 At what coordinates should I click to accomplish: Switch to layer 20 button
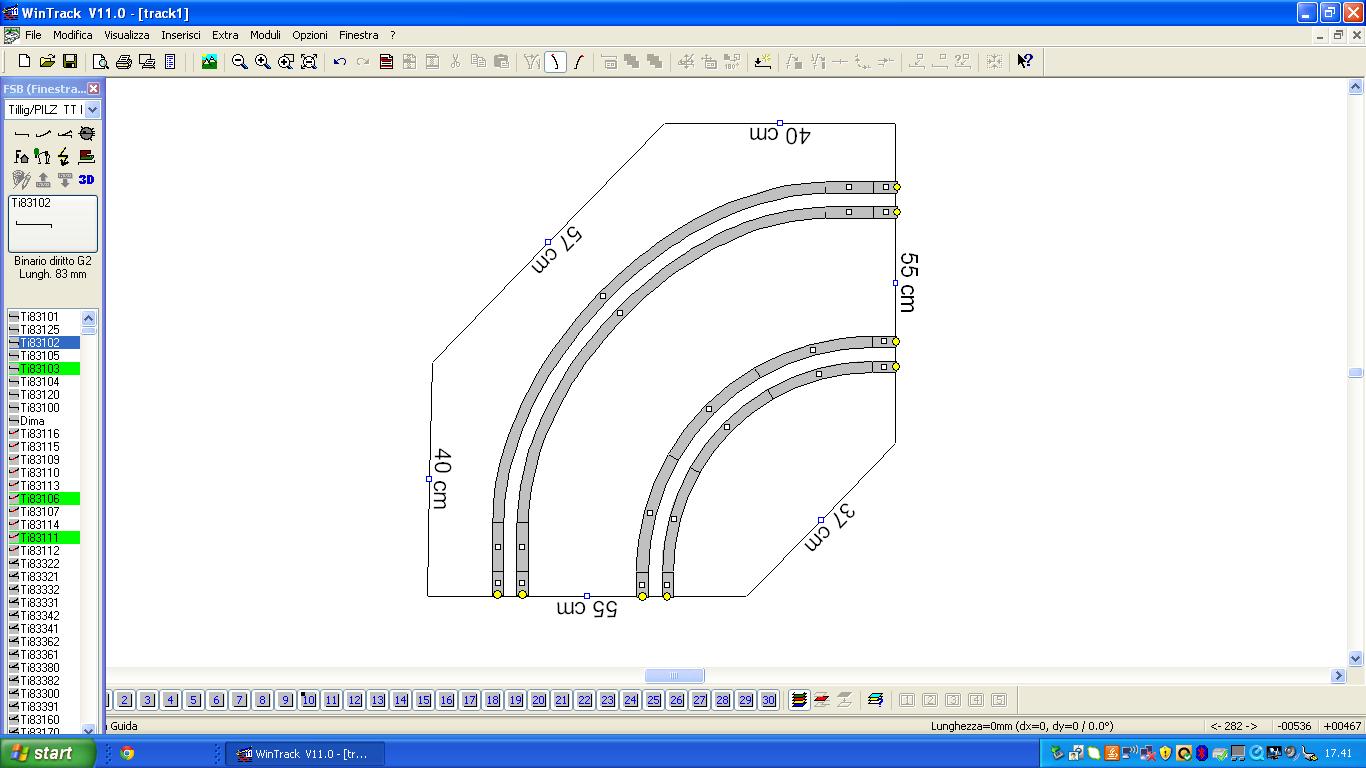[539, 700]
